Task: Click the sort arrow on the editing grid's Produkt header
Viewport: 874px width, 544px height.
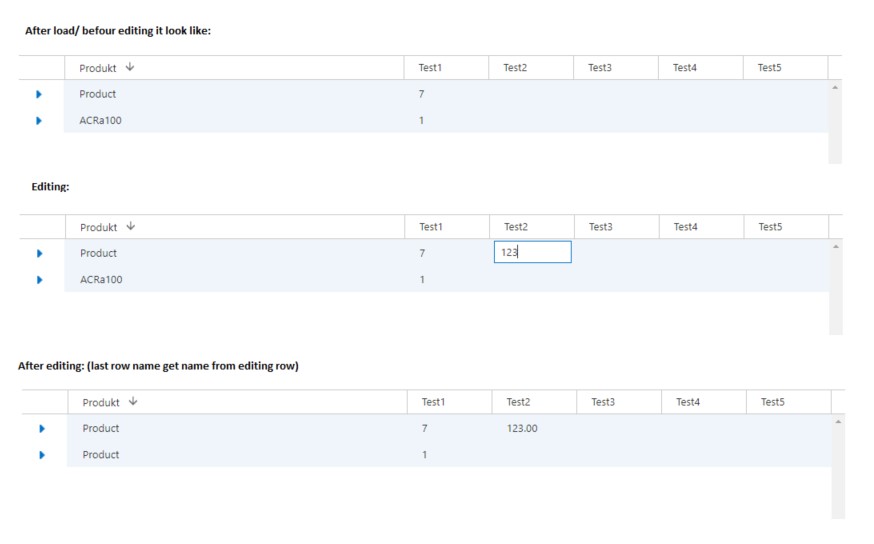Action: pyautogui.click(x=131, y=227)
